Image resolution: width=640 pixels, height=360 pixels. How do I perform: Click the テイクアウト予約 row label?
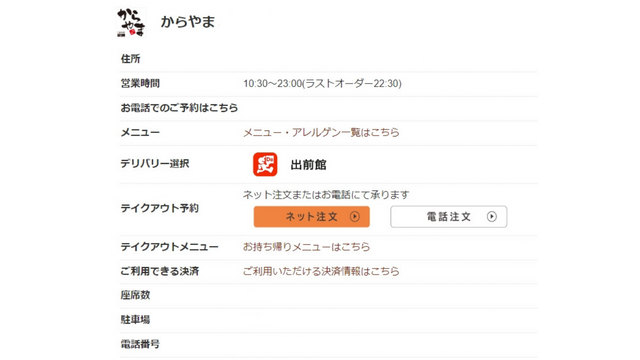click(x=160, y=208)
